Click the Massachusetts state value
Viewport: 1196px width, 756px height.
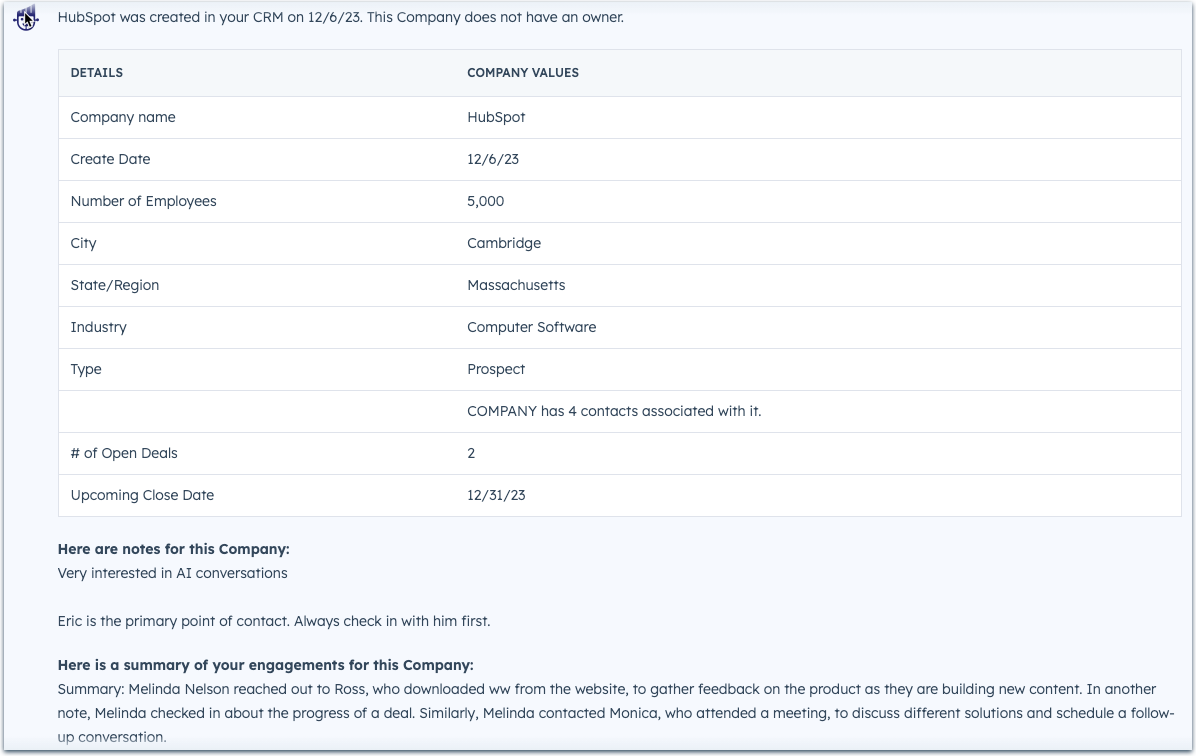click(516, 285)
